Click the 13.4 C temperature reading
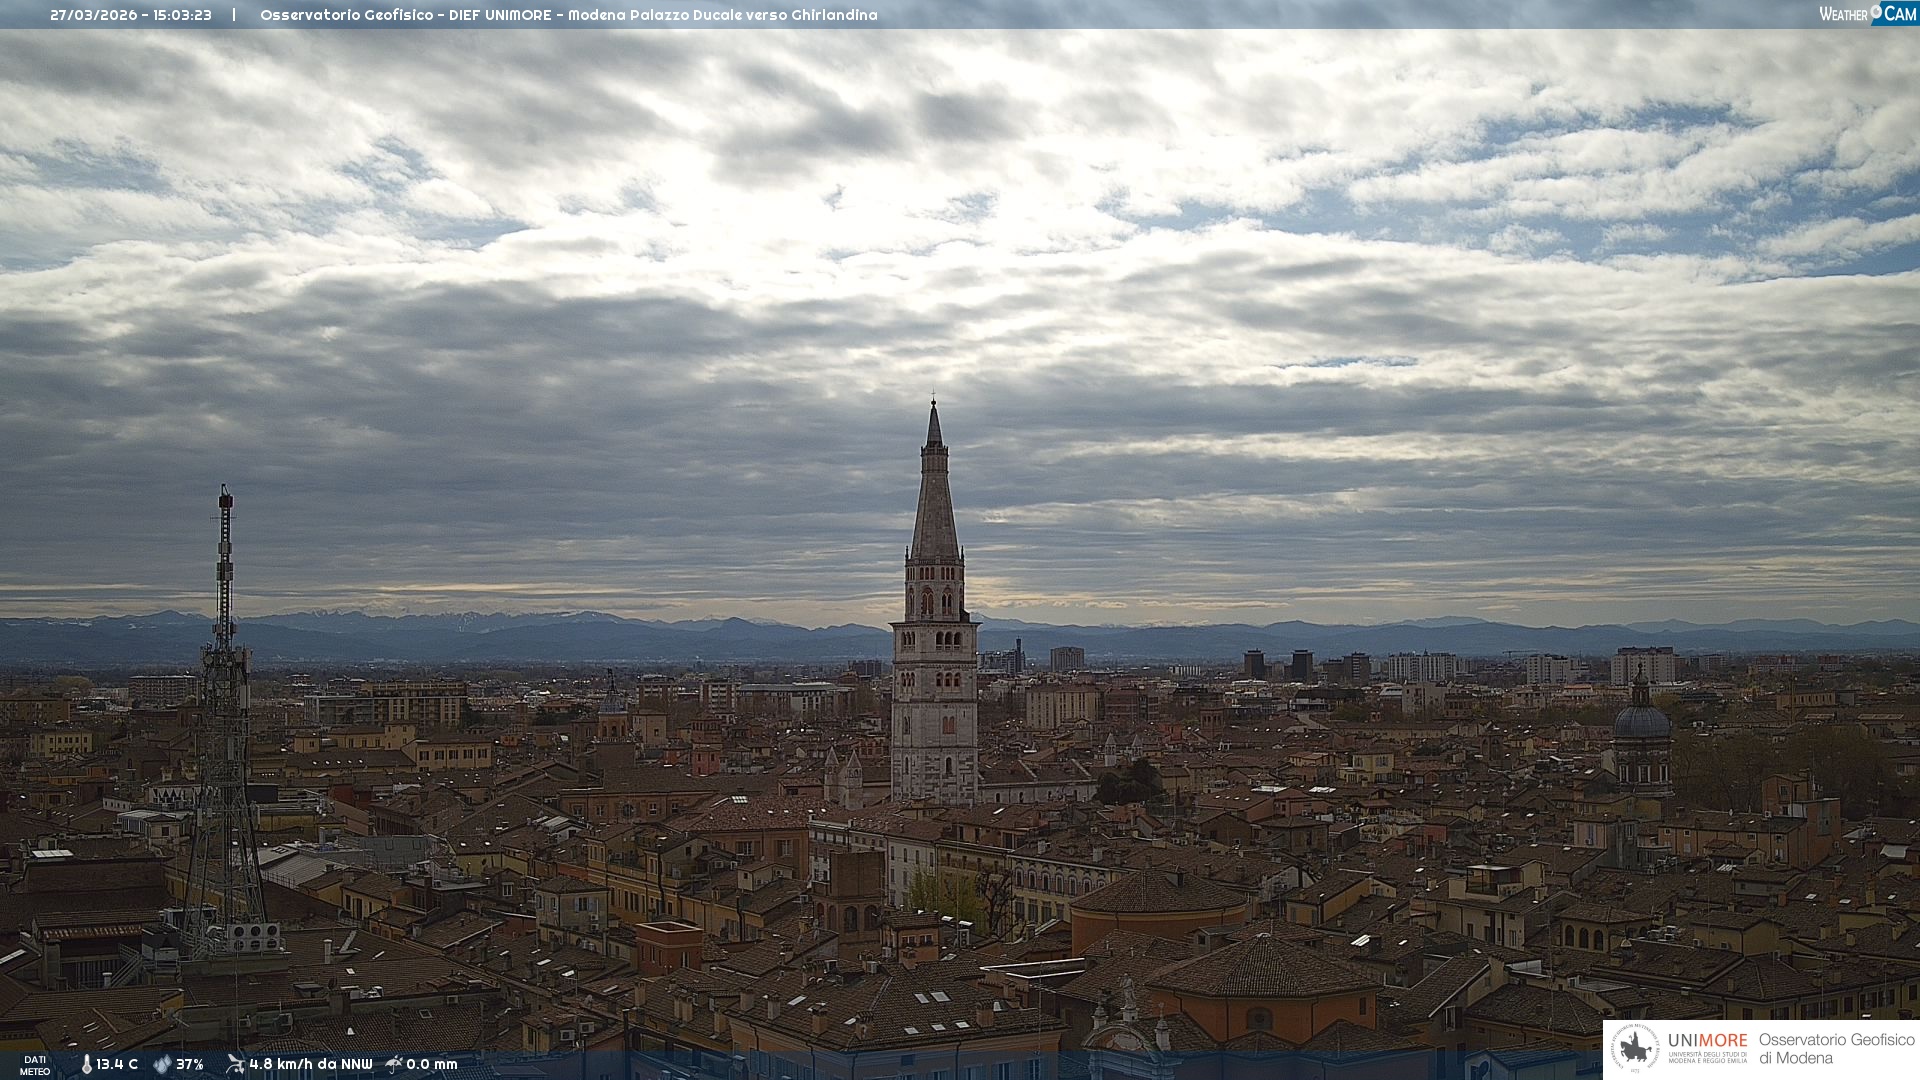This screenshot has height=1080, width=1920. pos(117,1065)
